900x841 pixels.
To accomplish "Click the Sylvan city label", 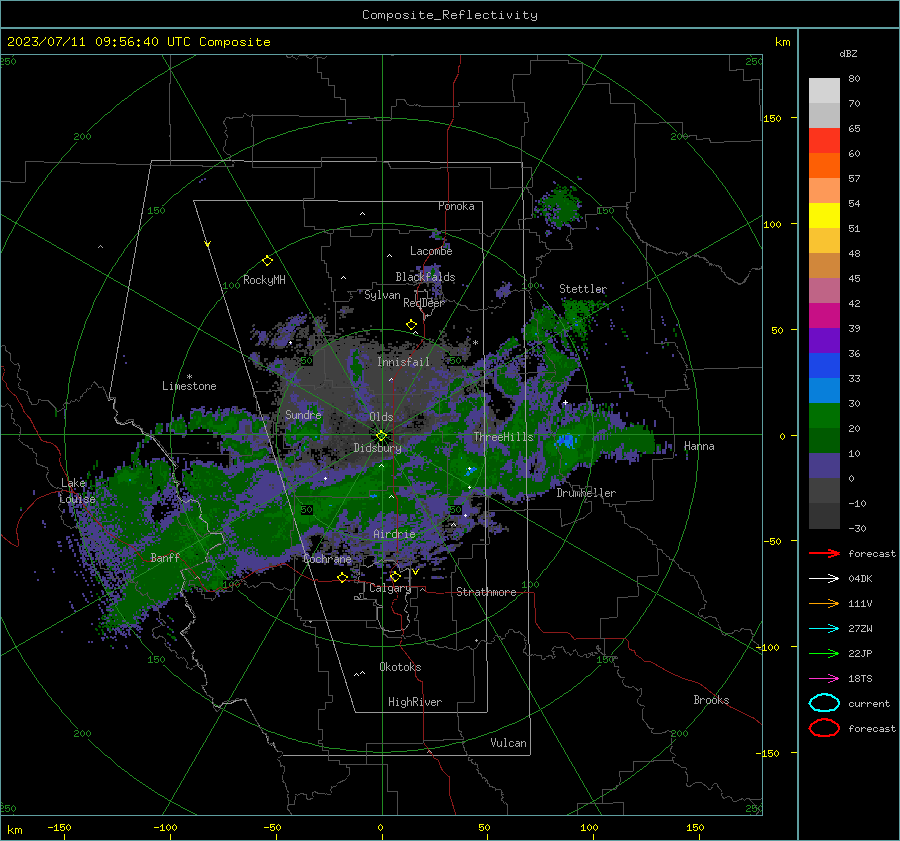I will point(382,295).
